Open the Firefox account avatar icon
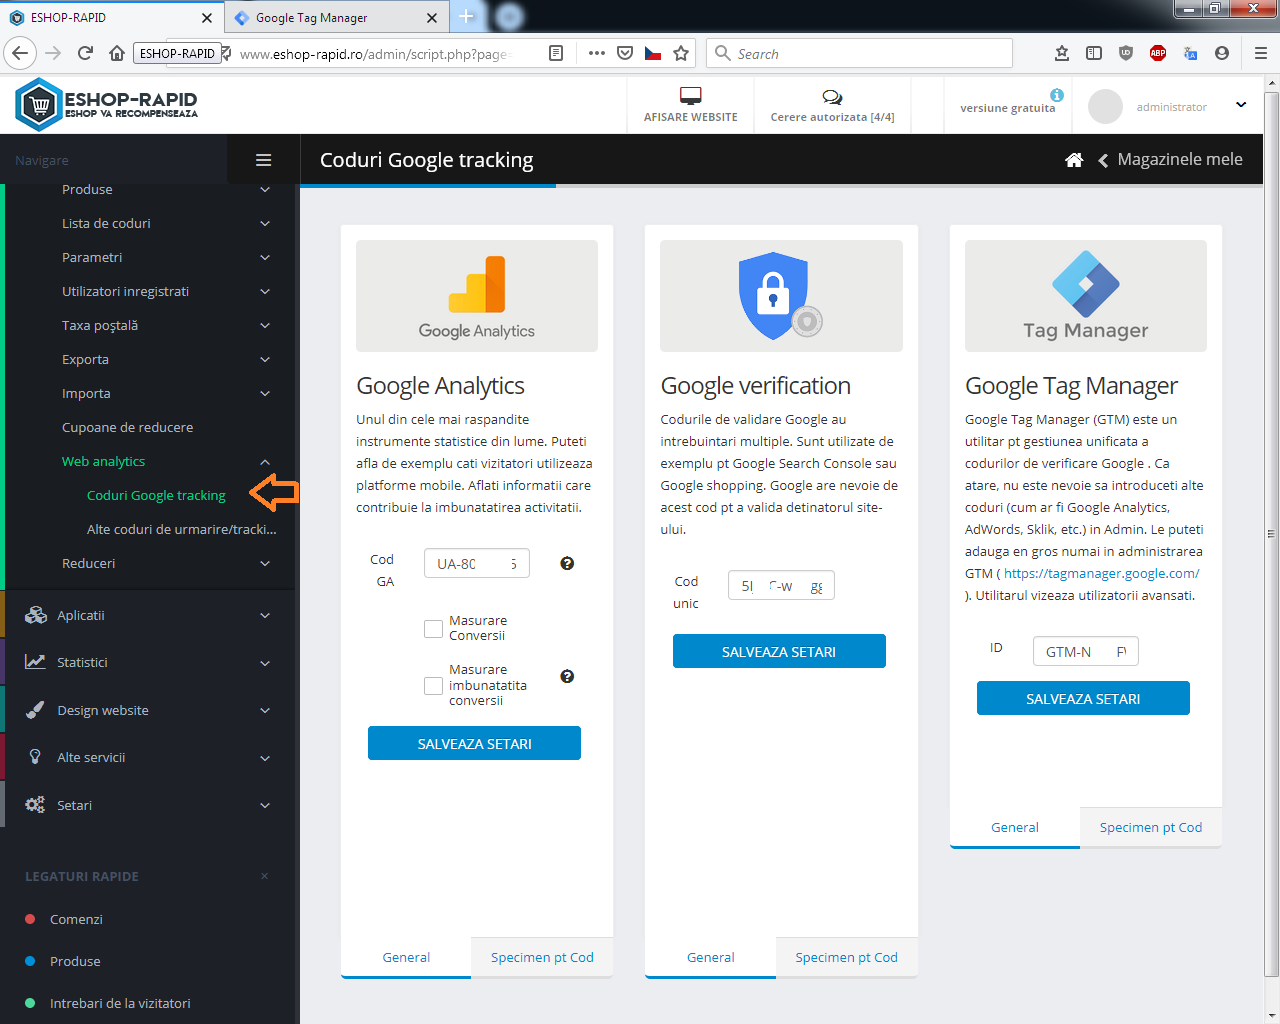 pos(1222,53)
